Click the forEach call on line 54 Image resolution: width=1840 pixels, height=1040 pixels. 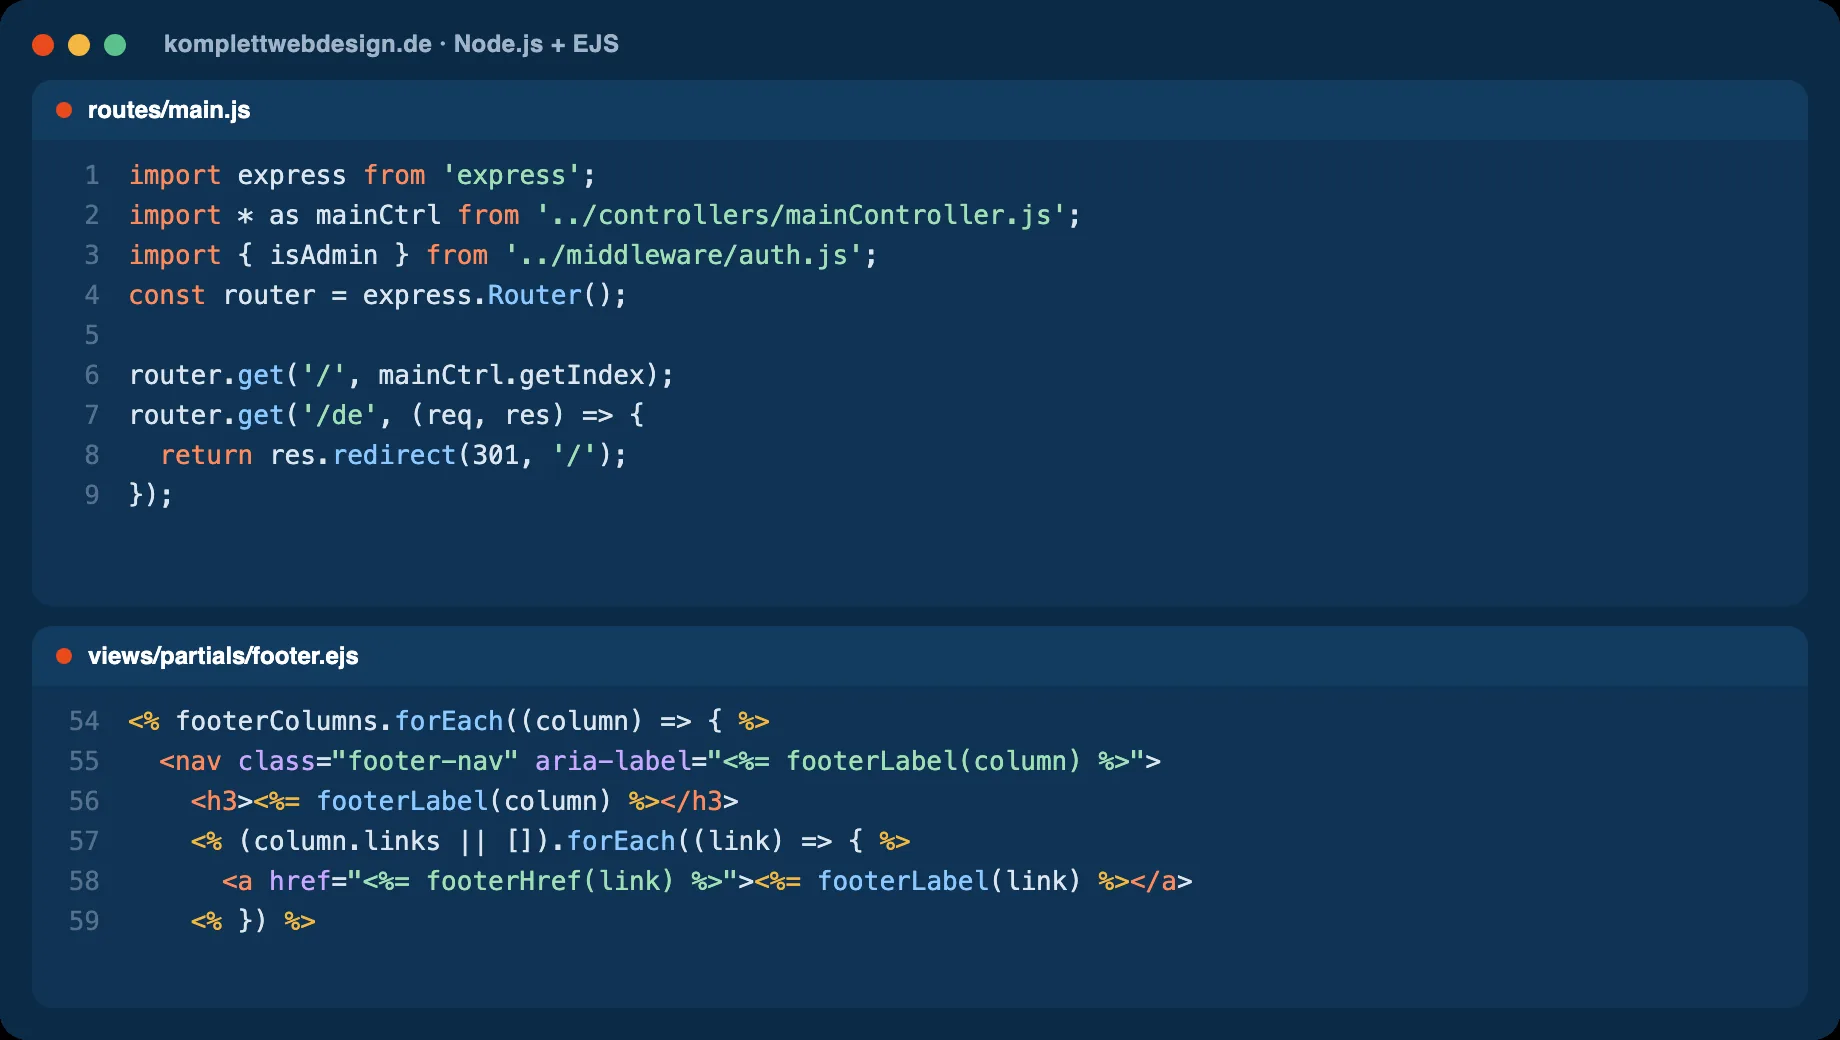tap(449, 721)
